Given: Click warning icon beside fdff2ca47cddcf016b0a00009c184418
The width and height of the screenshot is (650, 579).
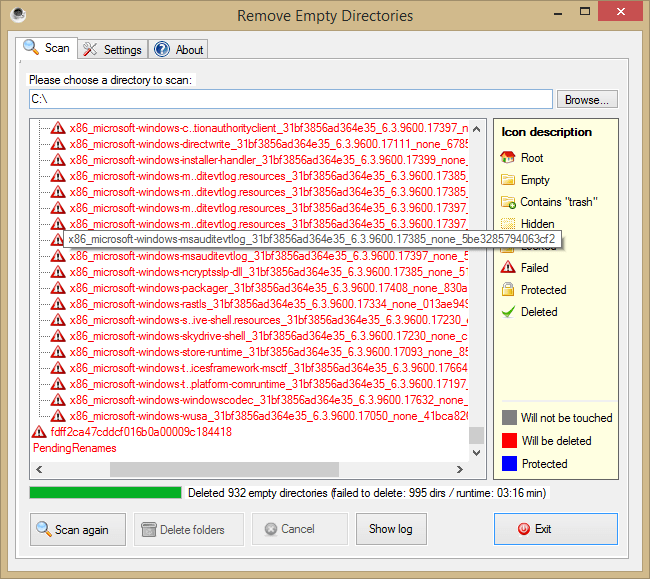Looking at the screenshot, I should (39, 432).
